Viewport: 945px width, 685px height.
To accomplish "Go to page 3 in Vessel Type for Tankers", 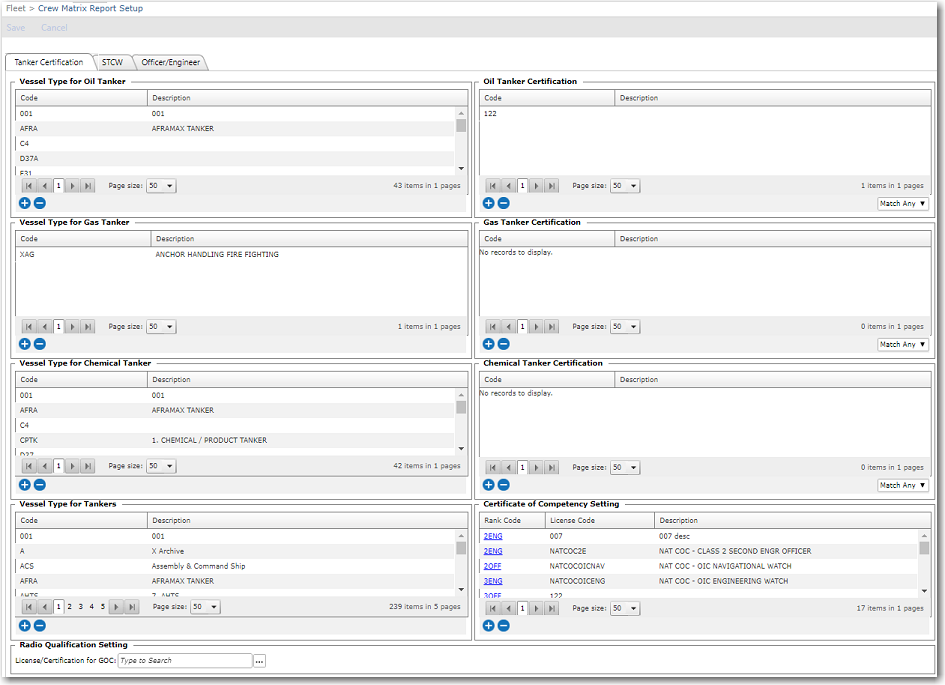I will (x=80, y=607).
